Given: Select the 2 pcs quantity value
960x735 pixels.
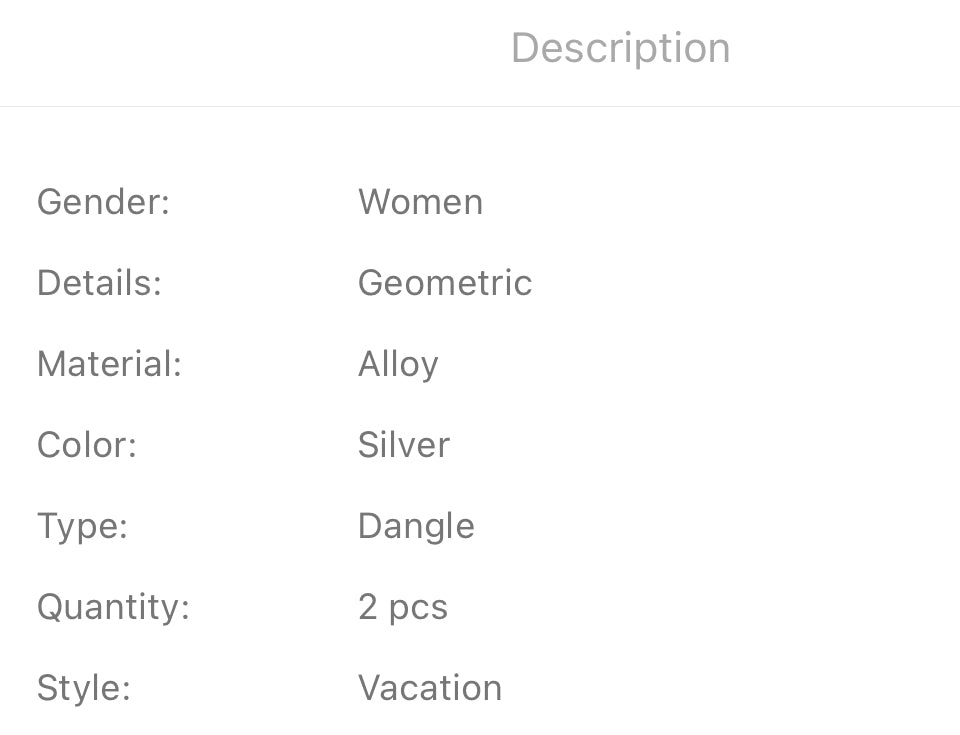Looking at the screenshot, I should click(403, 608).
